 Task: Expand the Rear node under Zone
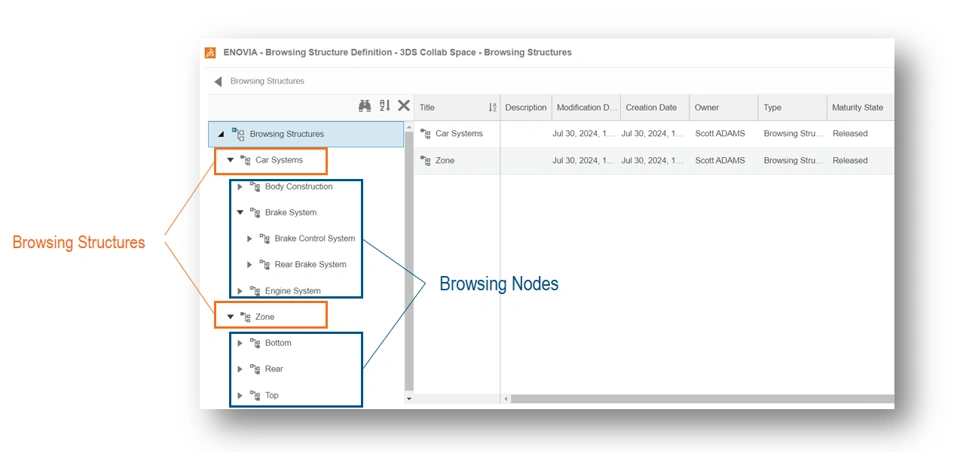coord(241,369)
